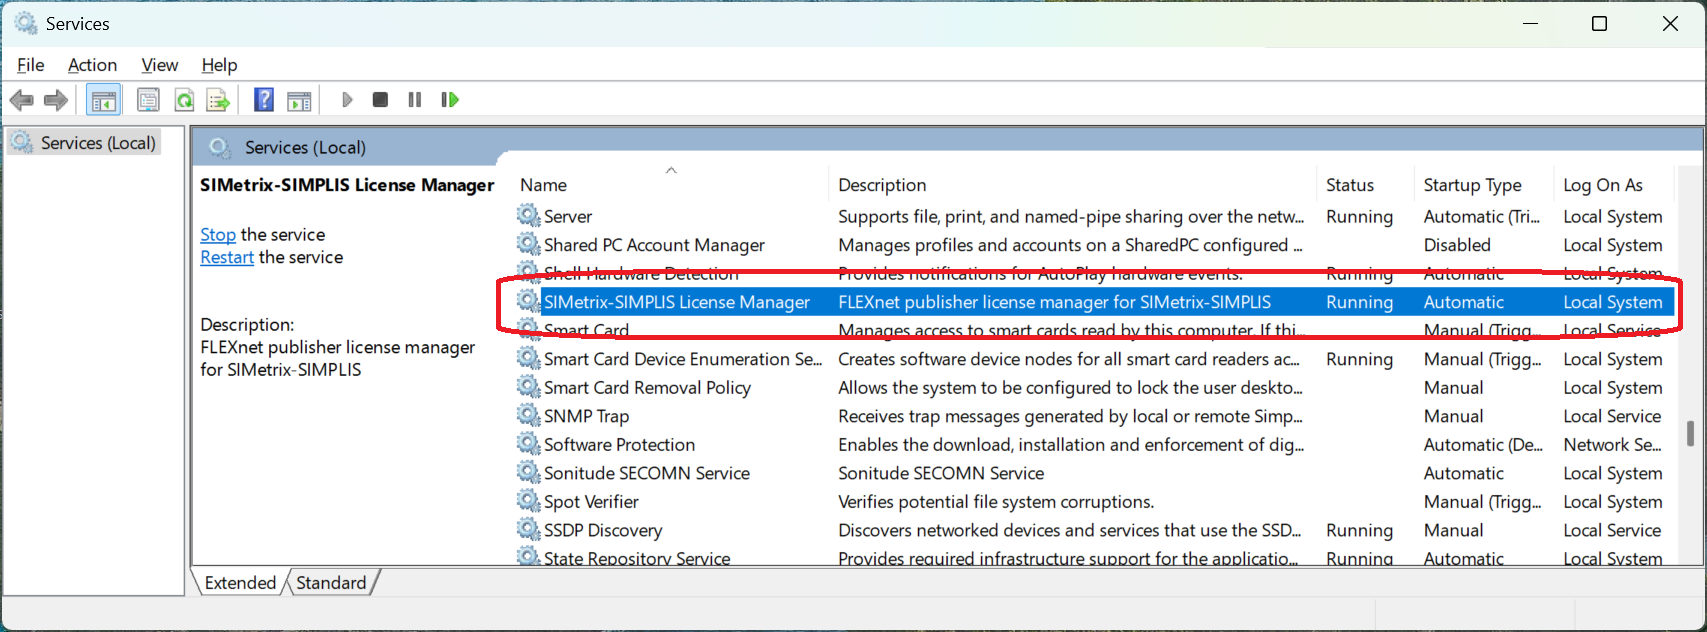Go back with the Back arrow toolbar icon
The width and height of the screenshot is (1707, 632).
(x=22, y=100)
